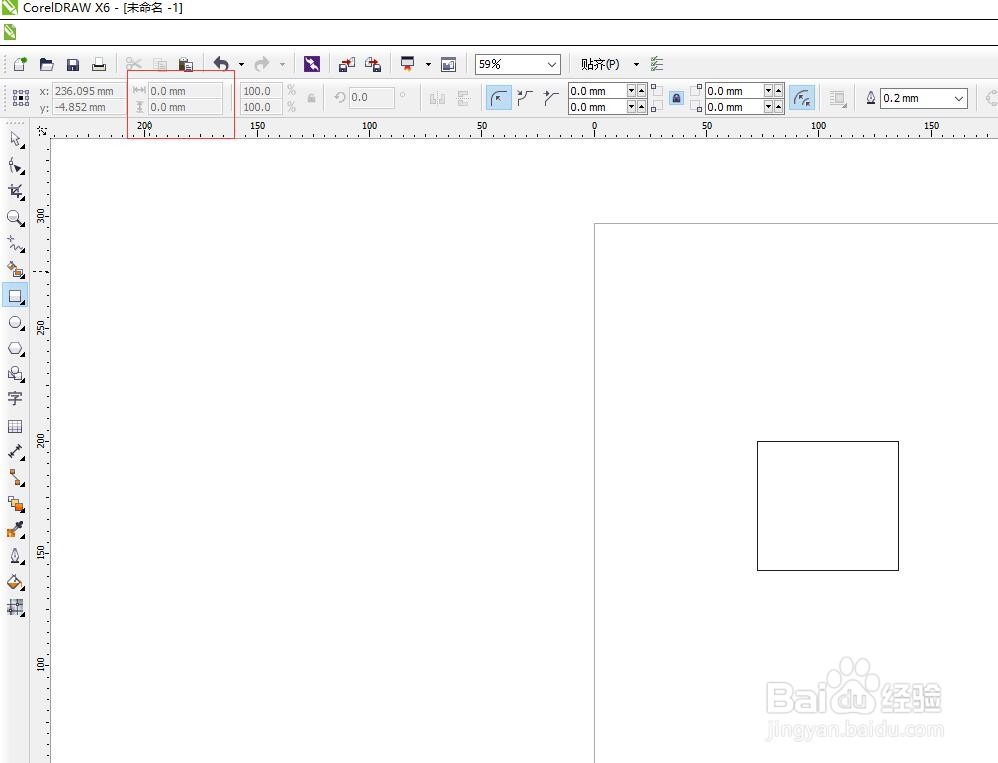Viewport: 998px width, 763px height.
Task: Select the Pick tool
Action: (x=16, y=139)
